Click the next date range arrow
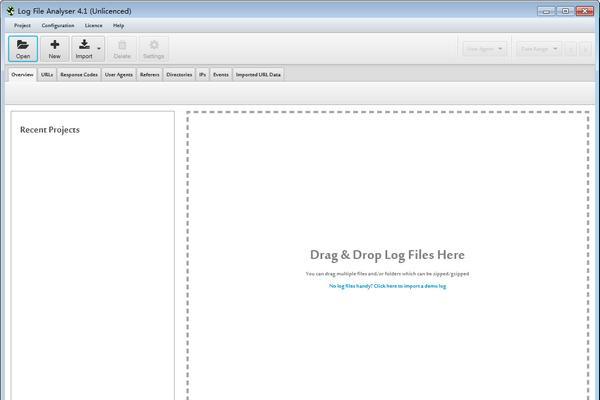This screenshot has height=400, width=600. (x=585, y=49)
